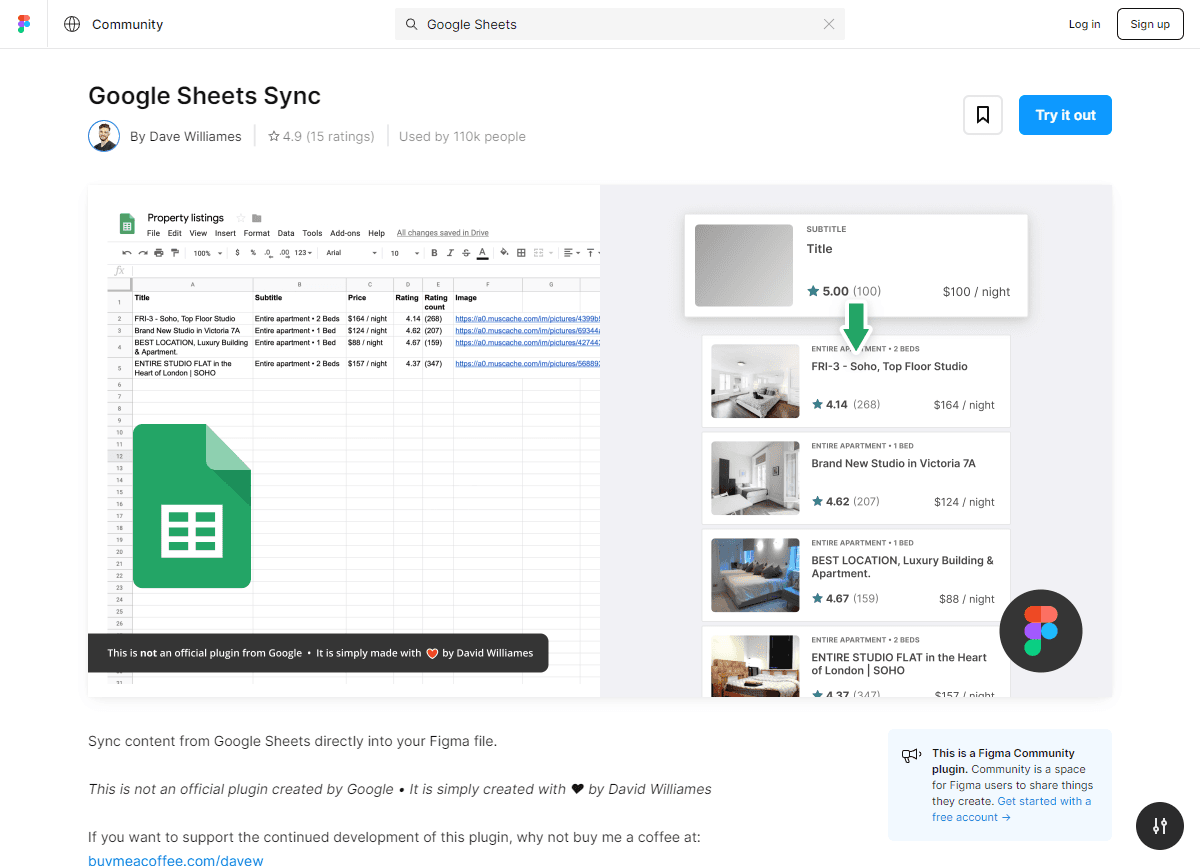Click the Sign up button
Viewport: 1200px width, 866px height.
tap(1150, 24)
